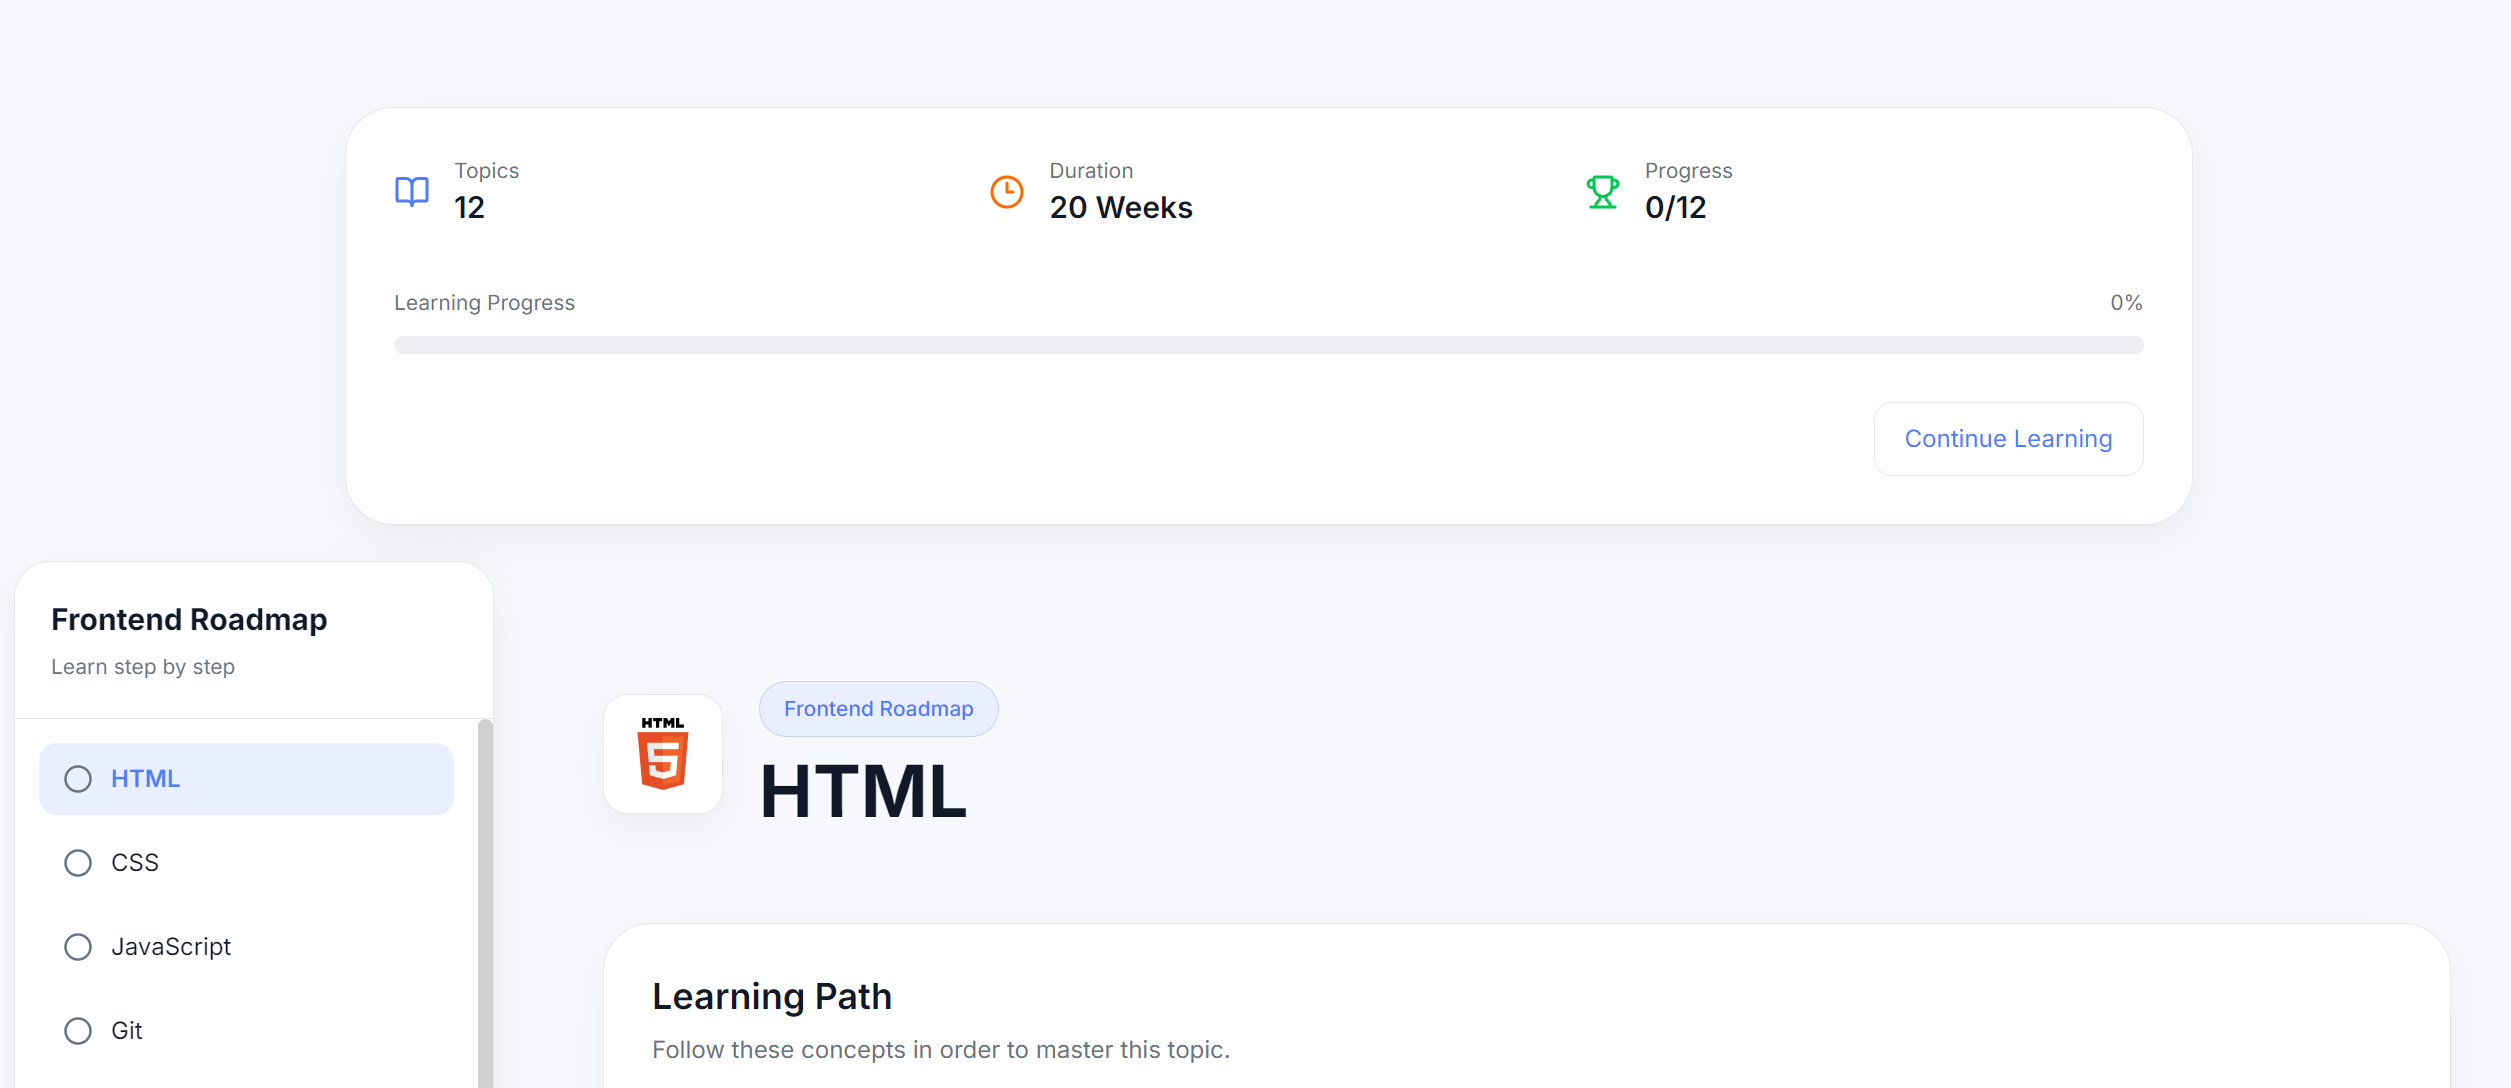Click the 20 Weeks duration value
The height and width of the screenshot is (1088, 2511).
tap(1121, 207)
